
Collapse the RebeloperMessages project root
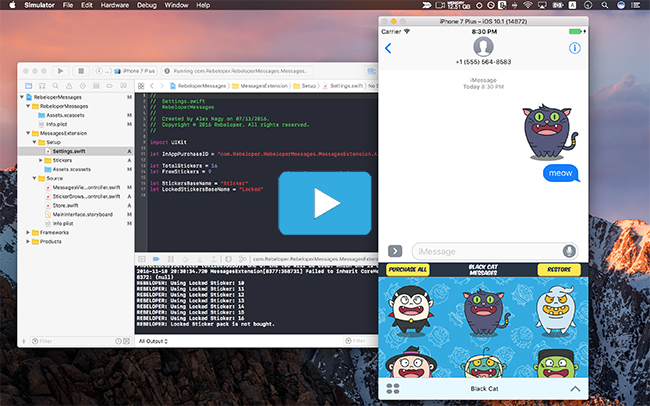[x=22, y=97]
